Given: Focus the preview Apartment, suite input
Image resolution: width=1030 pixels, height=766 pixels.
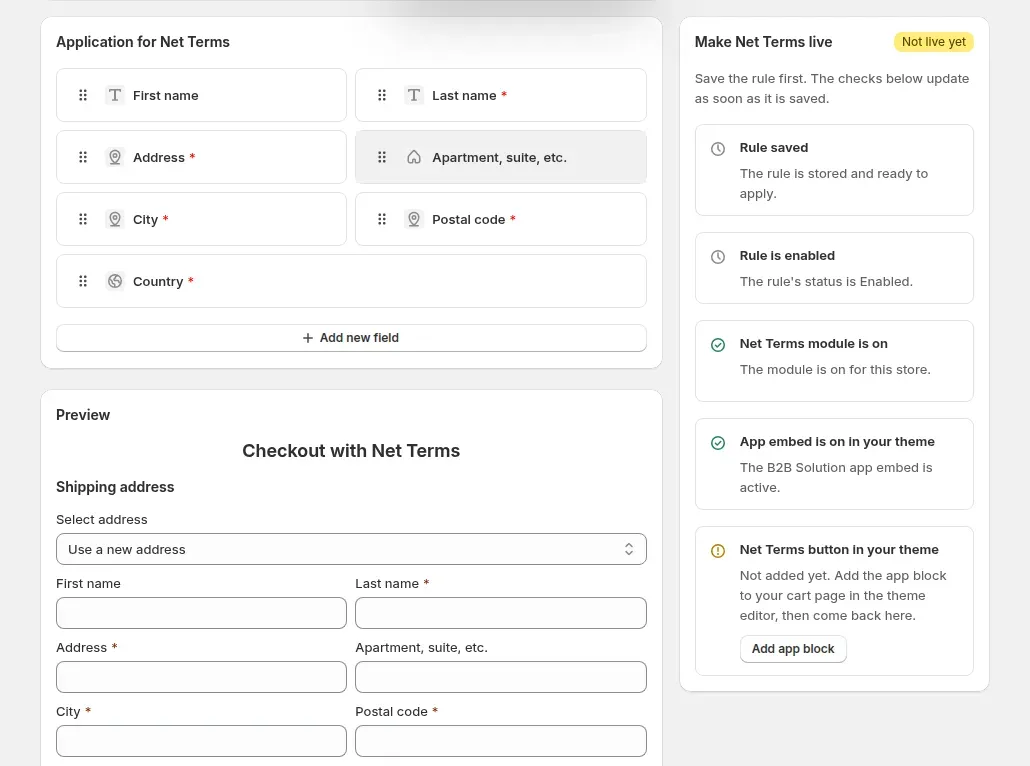Looking at the screenshot, I should point(501,677).
